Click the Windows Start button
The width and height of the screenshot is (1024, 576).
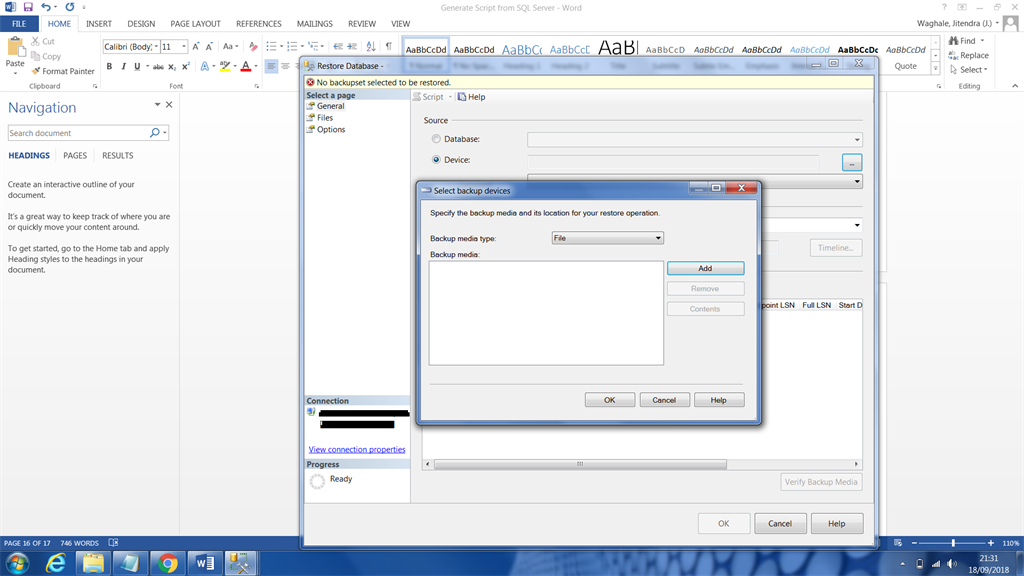point(18,563)
